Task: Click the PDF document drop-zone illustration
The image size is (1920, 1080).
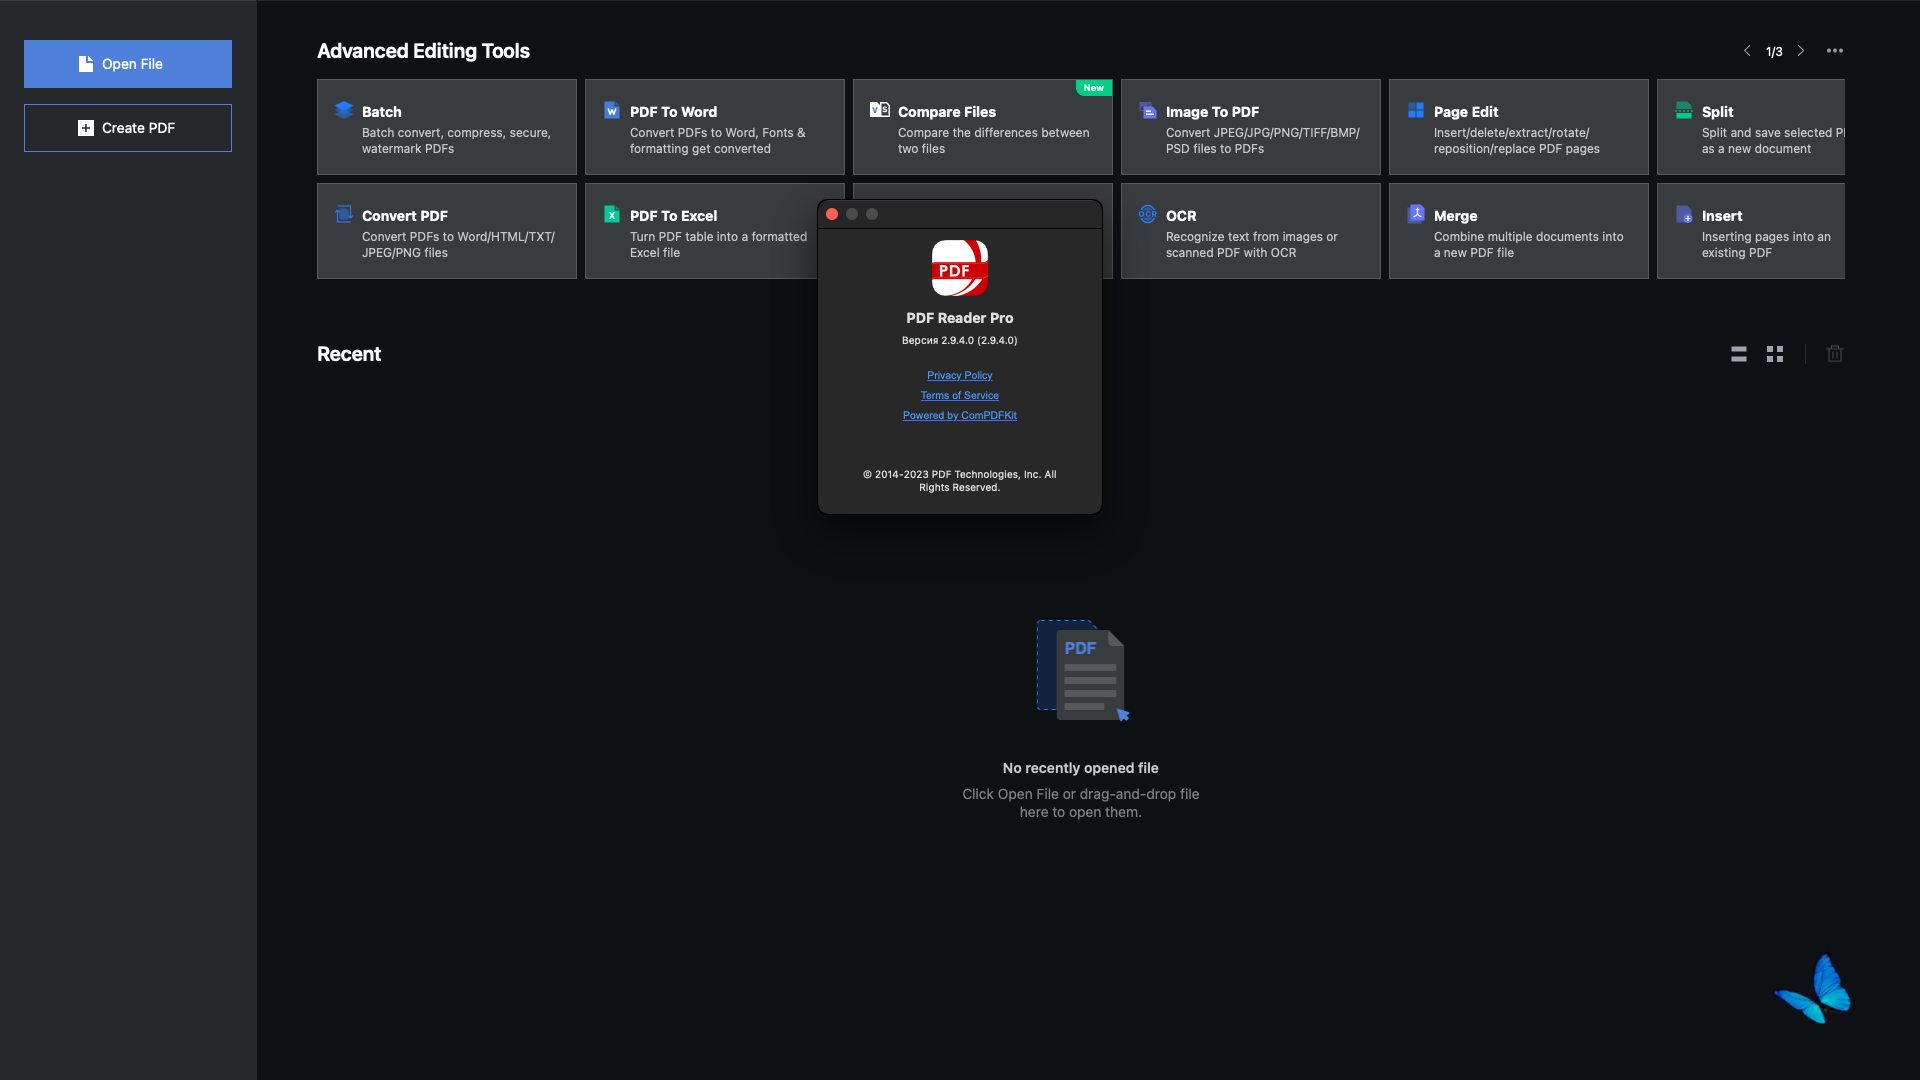Action: coord(1082,670)
